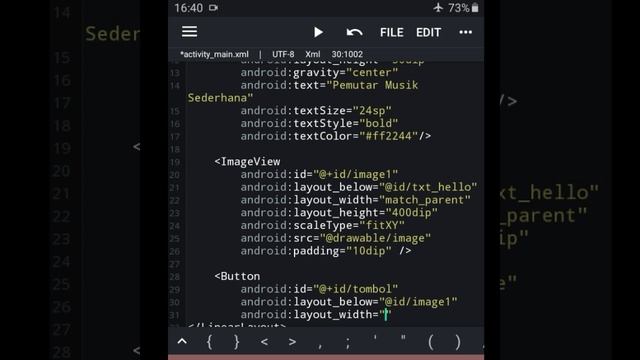Insert closing curly brace symbol
This screenshot has width=640, height=360.
[x=237, y=342]
